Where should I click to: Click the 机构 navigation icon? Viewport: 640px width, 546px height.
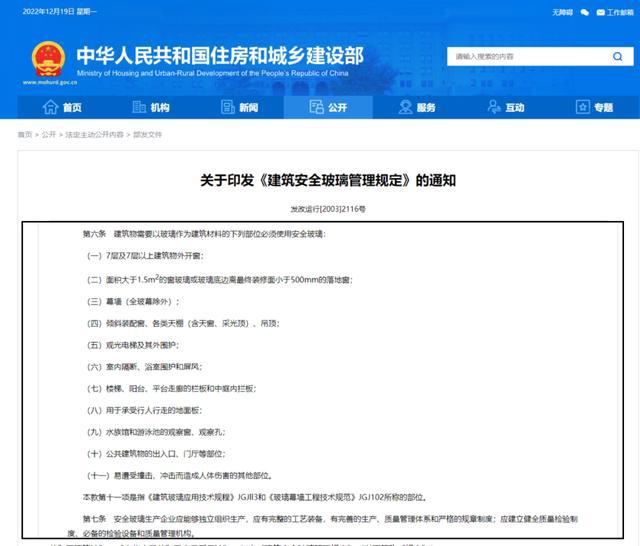pos(137,108)
